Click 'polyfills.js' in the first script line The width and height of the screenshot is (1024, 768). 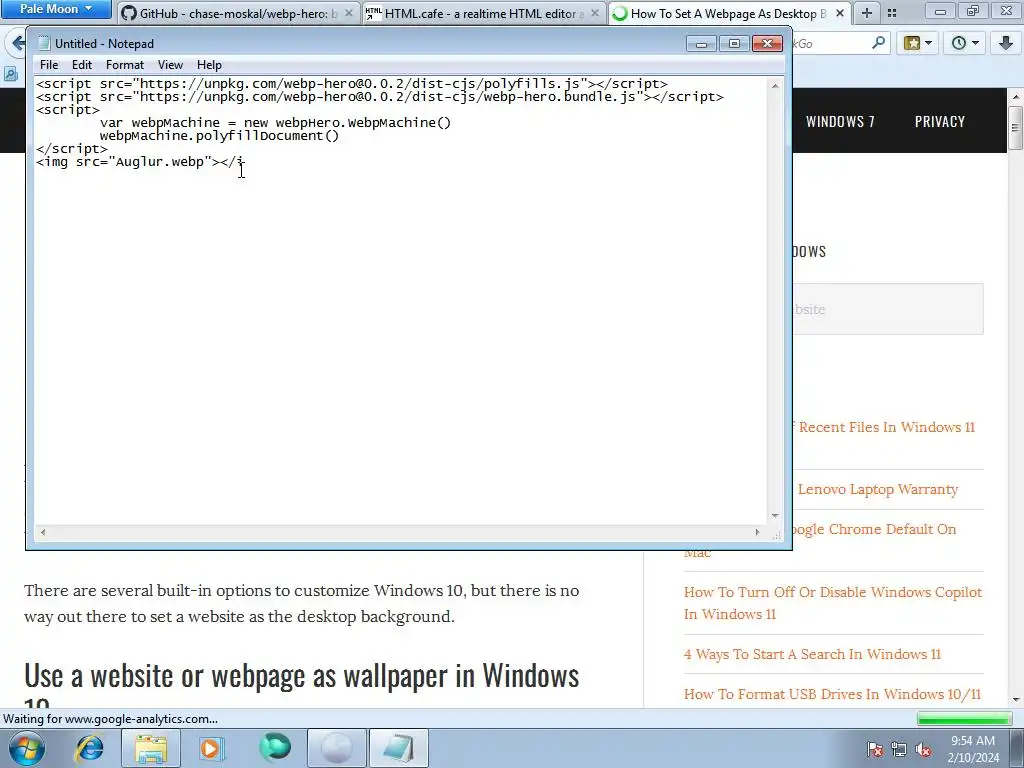(532, 84)
